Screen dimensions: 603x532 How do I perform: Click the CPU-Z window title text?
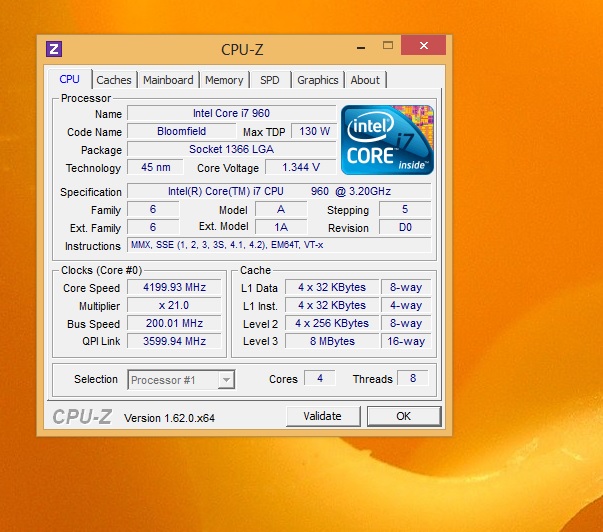click(242, 50)
